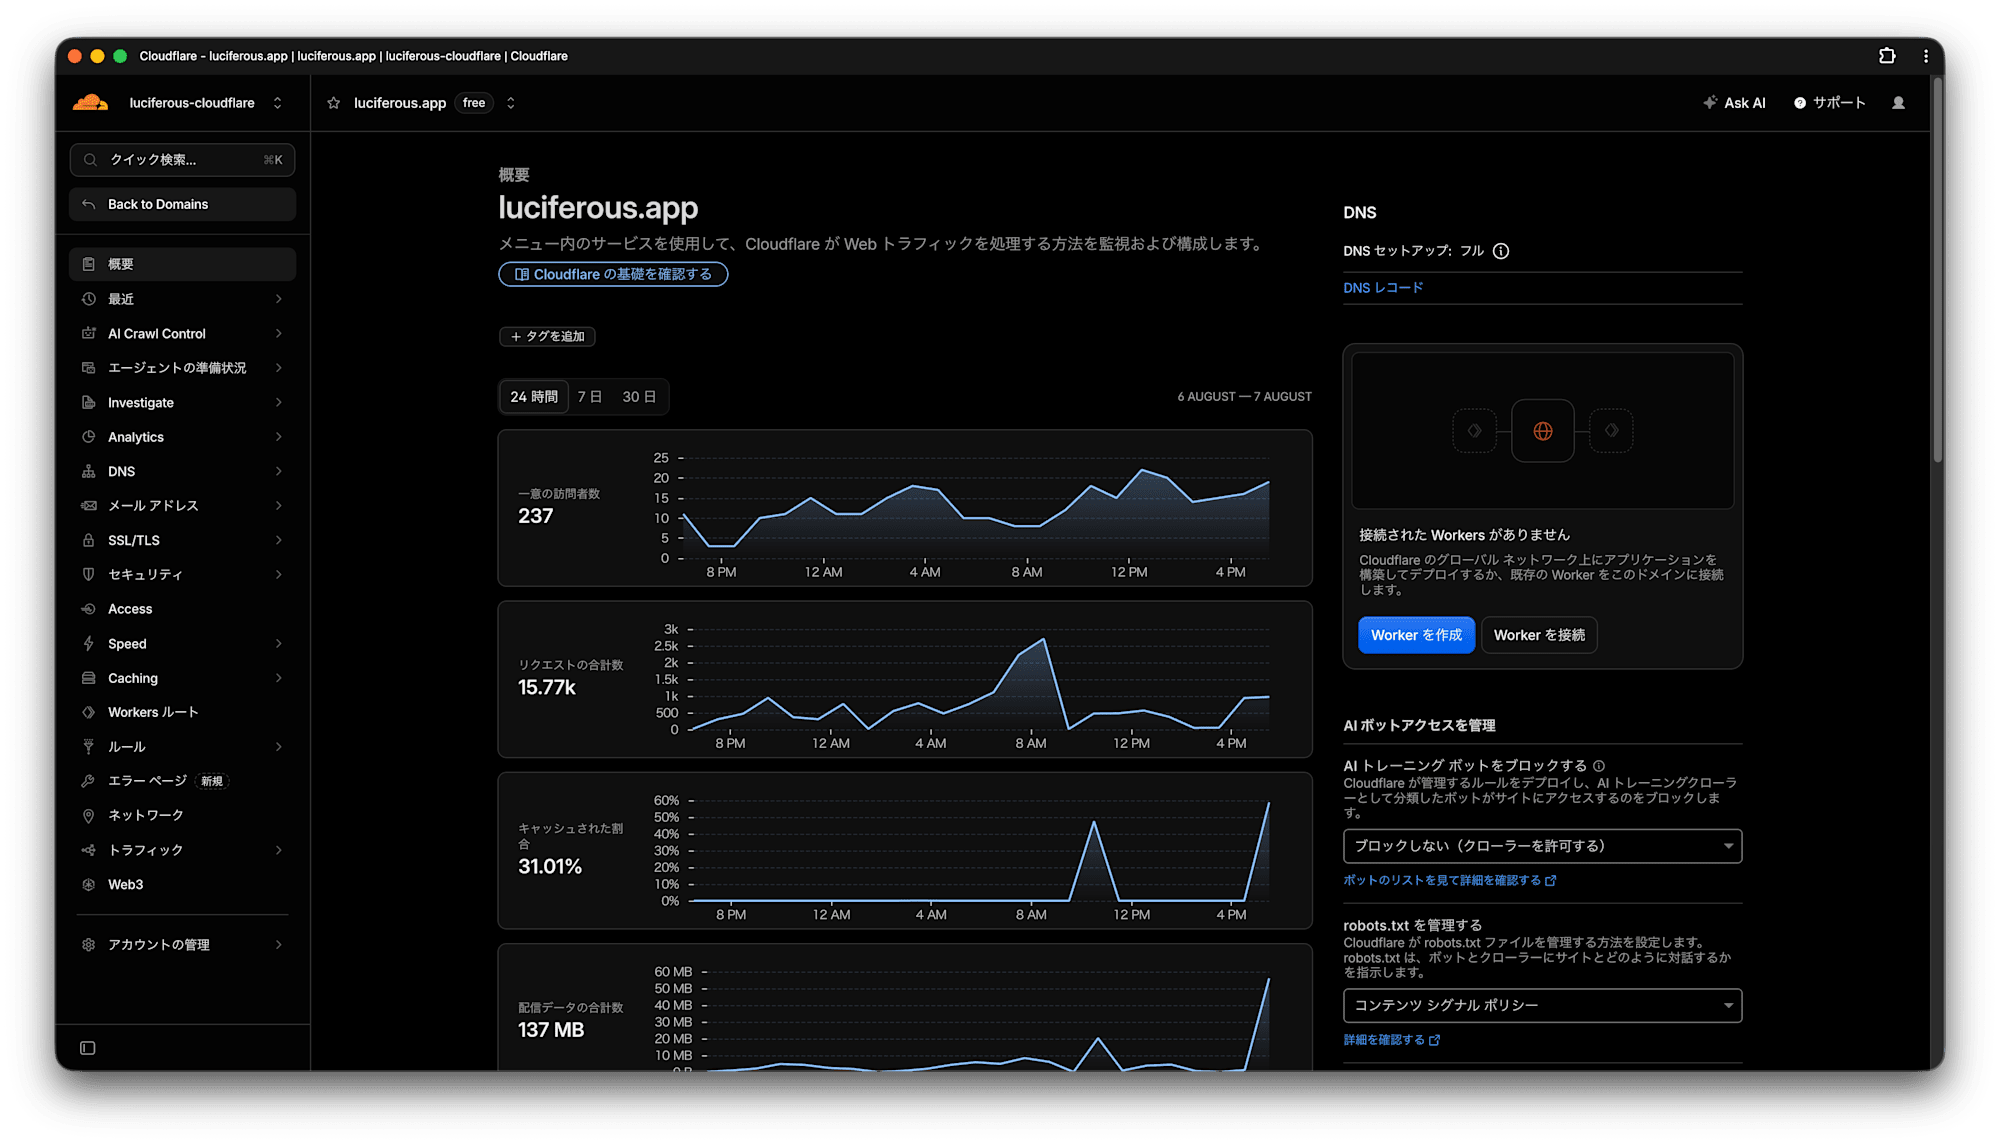Click the キャッシュされた割合 value 31.01%
Viewport: 2000px width, 1144px height.
point(550,867)
